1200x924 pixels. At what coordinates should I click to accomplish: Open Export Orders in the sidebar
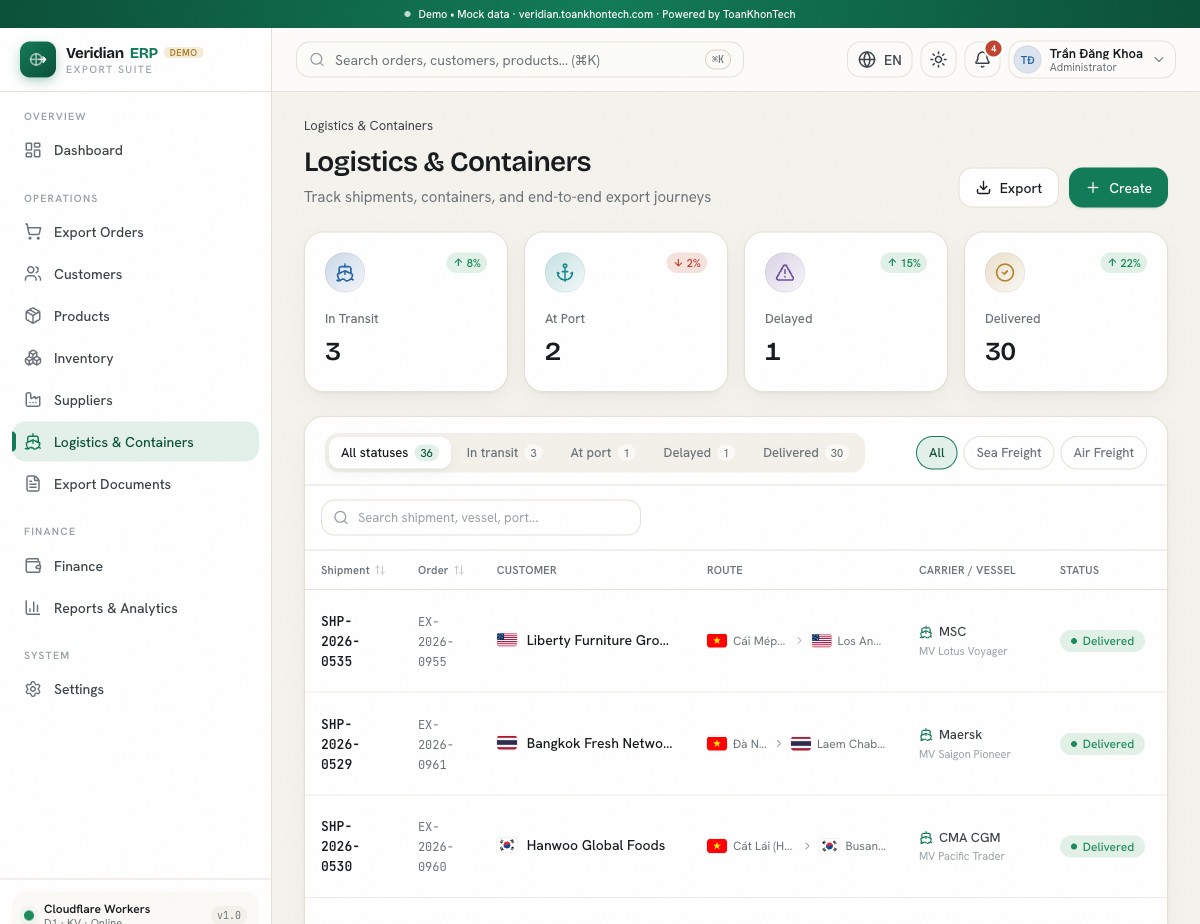pos(135,232)
